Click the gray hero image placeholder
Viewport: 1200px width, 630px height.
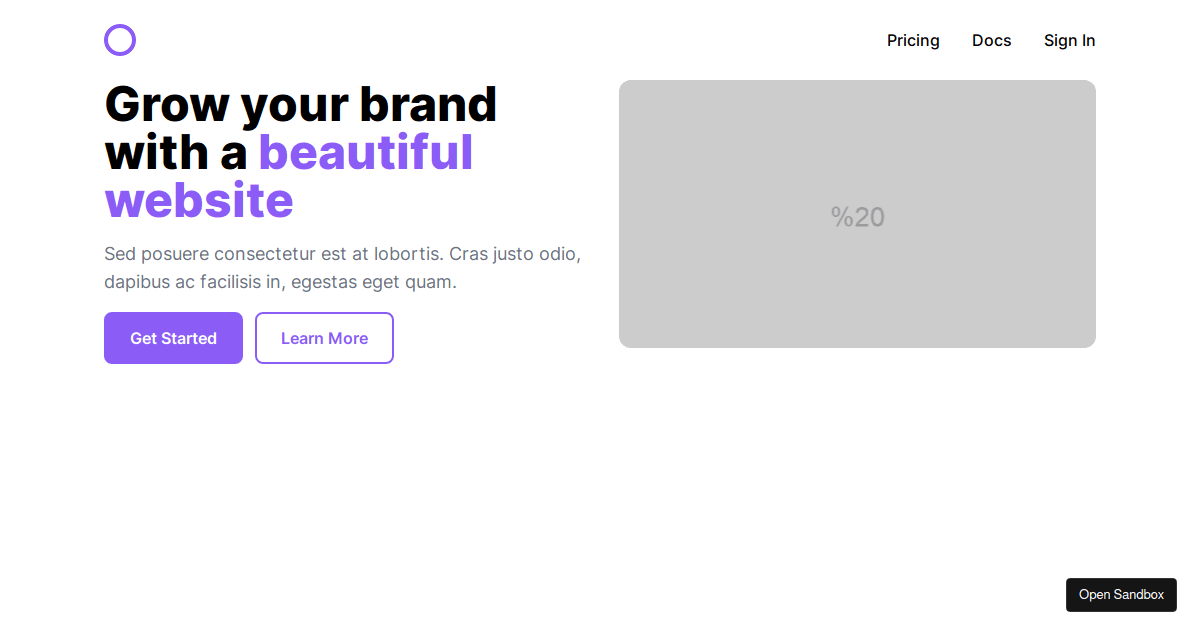(x=857, y=213)
